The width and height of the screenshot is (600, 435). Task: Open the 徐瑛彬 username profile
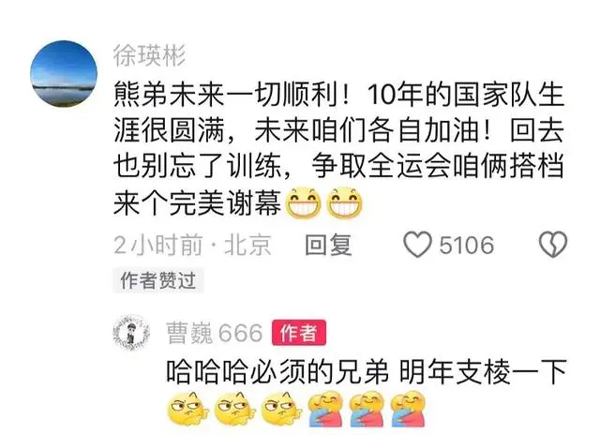(149, 55)
